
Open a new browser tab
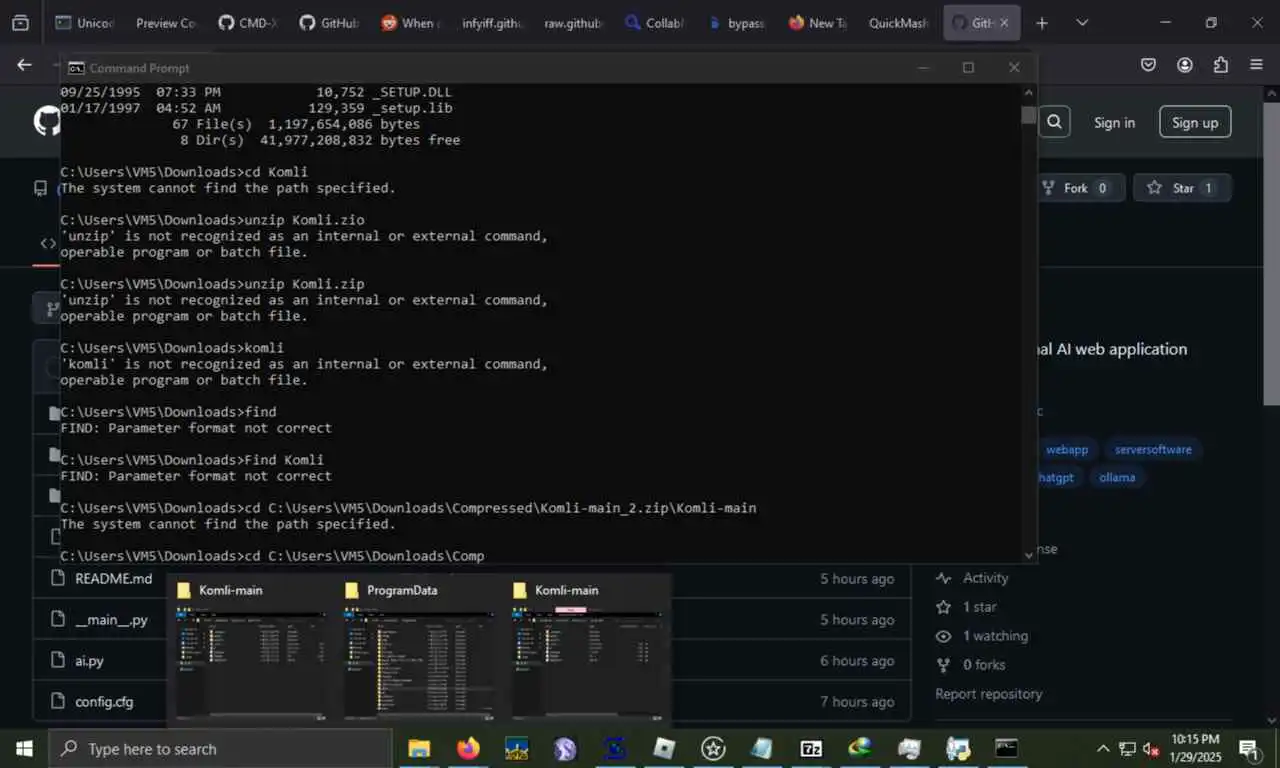point(1042,22)
